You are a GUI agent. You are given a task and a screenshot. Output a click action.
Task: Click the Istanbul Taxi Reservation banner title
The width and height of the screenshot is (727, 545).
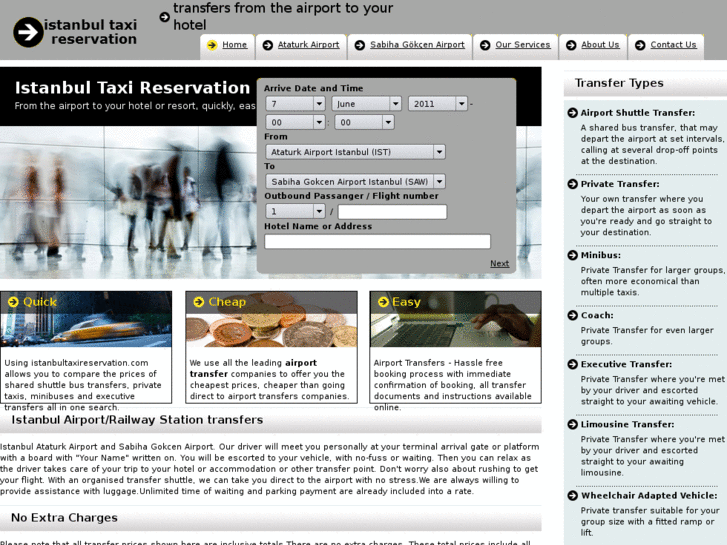tap(132, 88)
